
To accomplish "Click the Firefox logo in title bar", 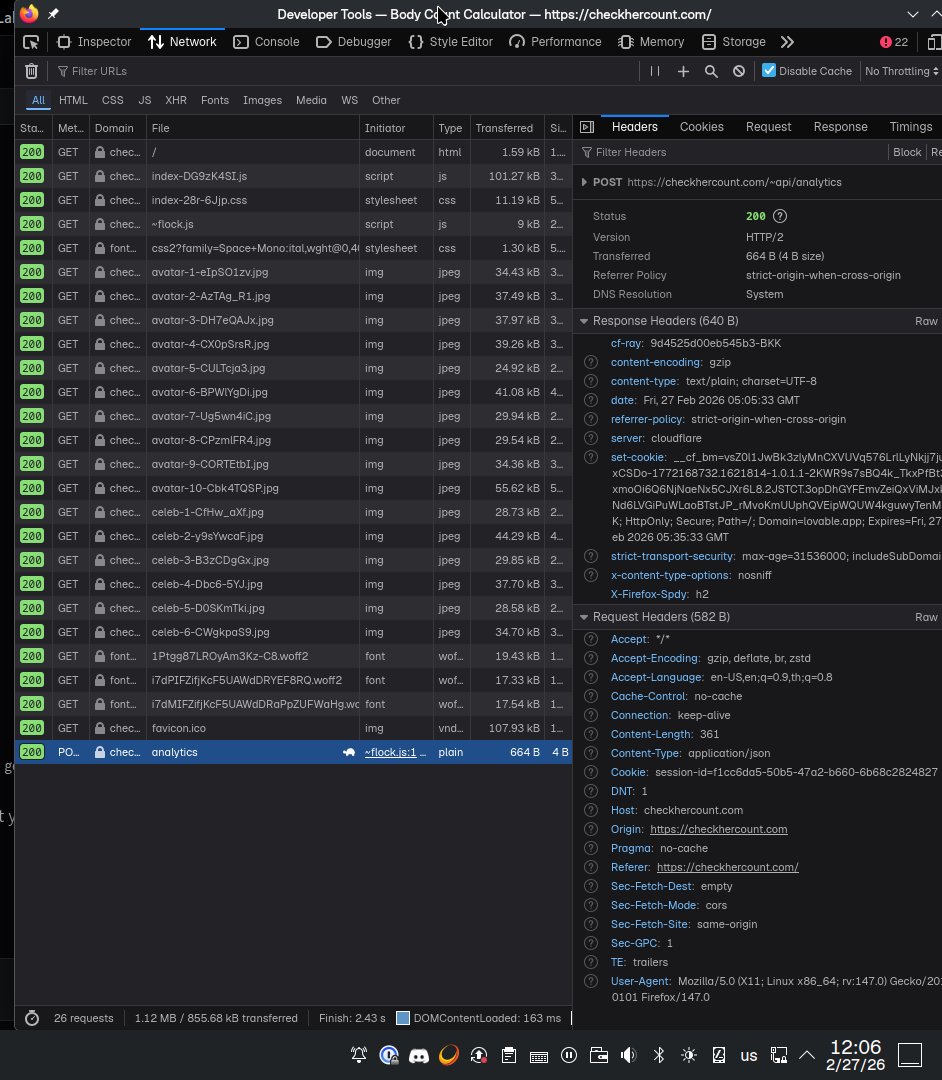I will point(29,13).
